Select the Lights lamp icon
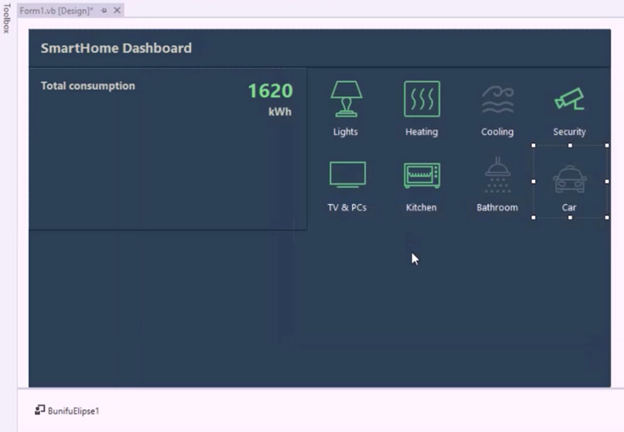The image size is (624, 432). click(x=346, y=99)
